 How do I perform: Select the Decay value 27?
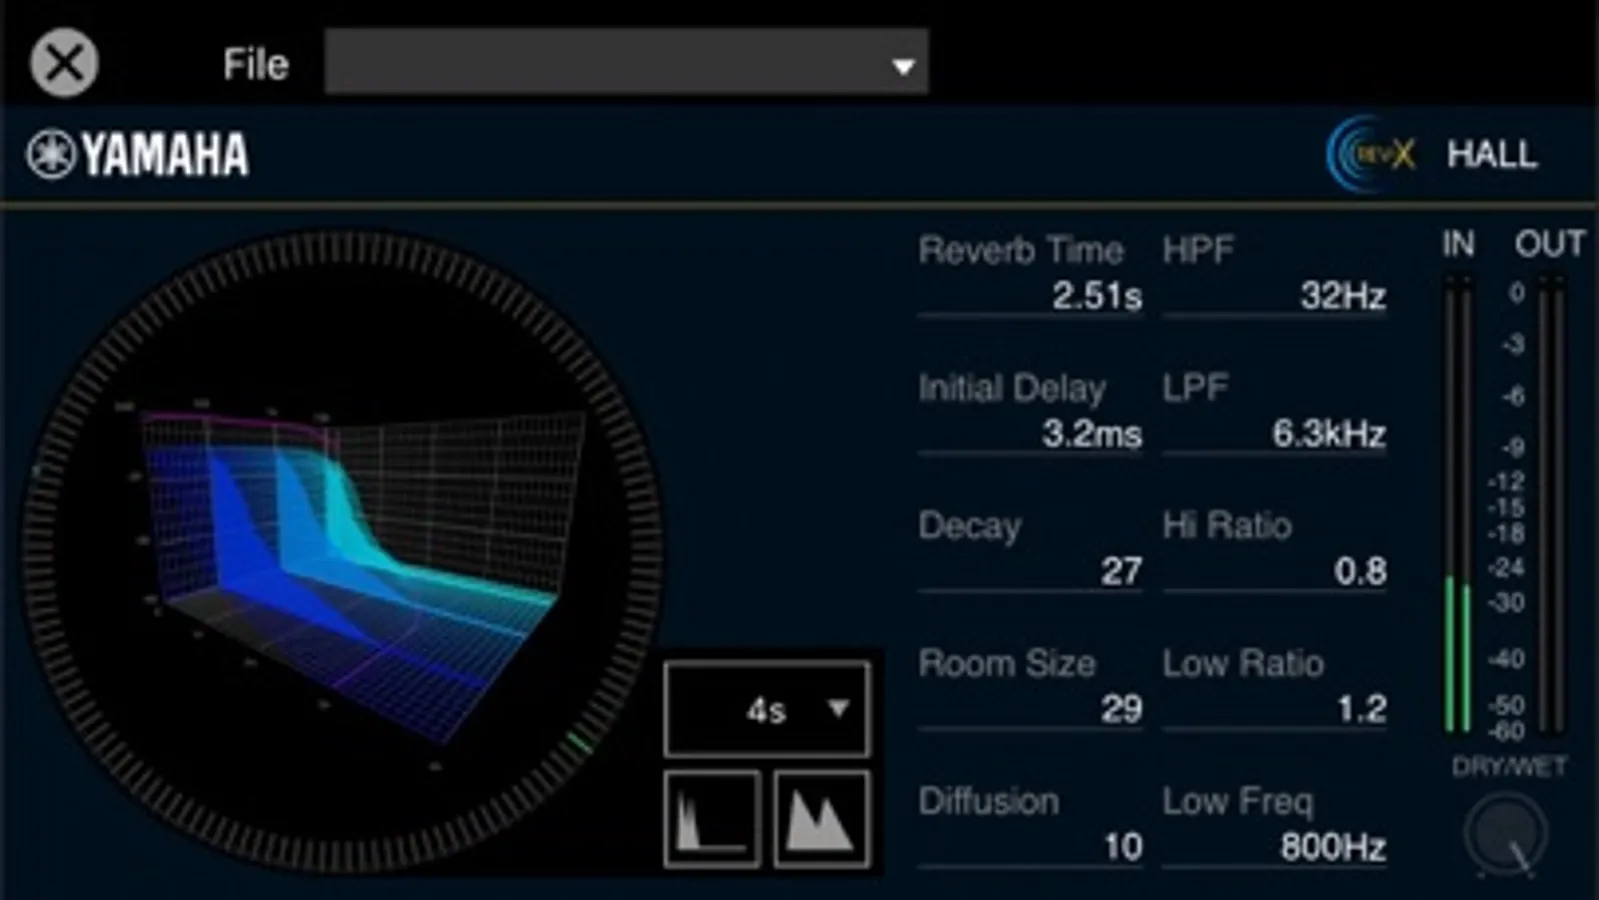[x=1121, y=571]
